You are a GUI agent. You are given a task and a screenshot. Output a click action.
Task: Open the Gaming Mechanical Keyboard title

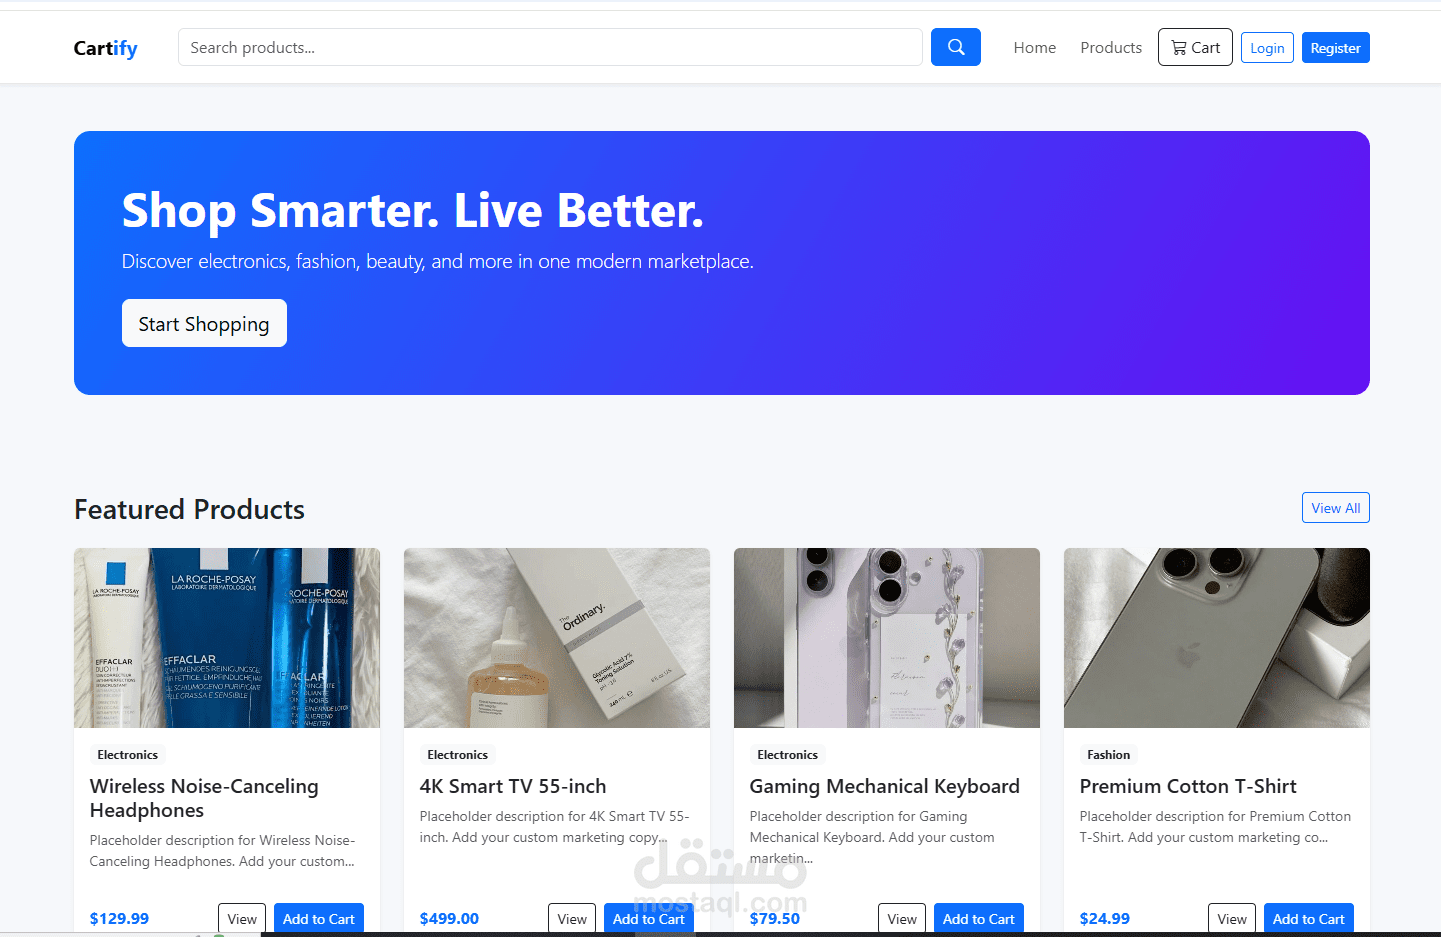pyautogui.click(x=885, y=786)
